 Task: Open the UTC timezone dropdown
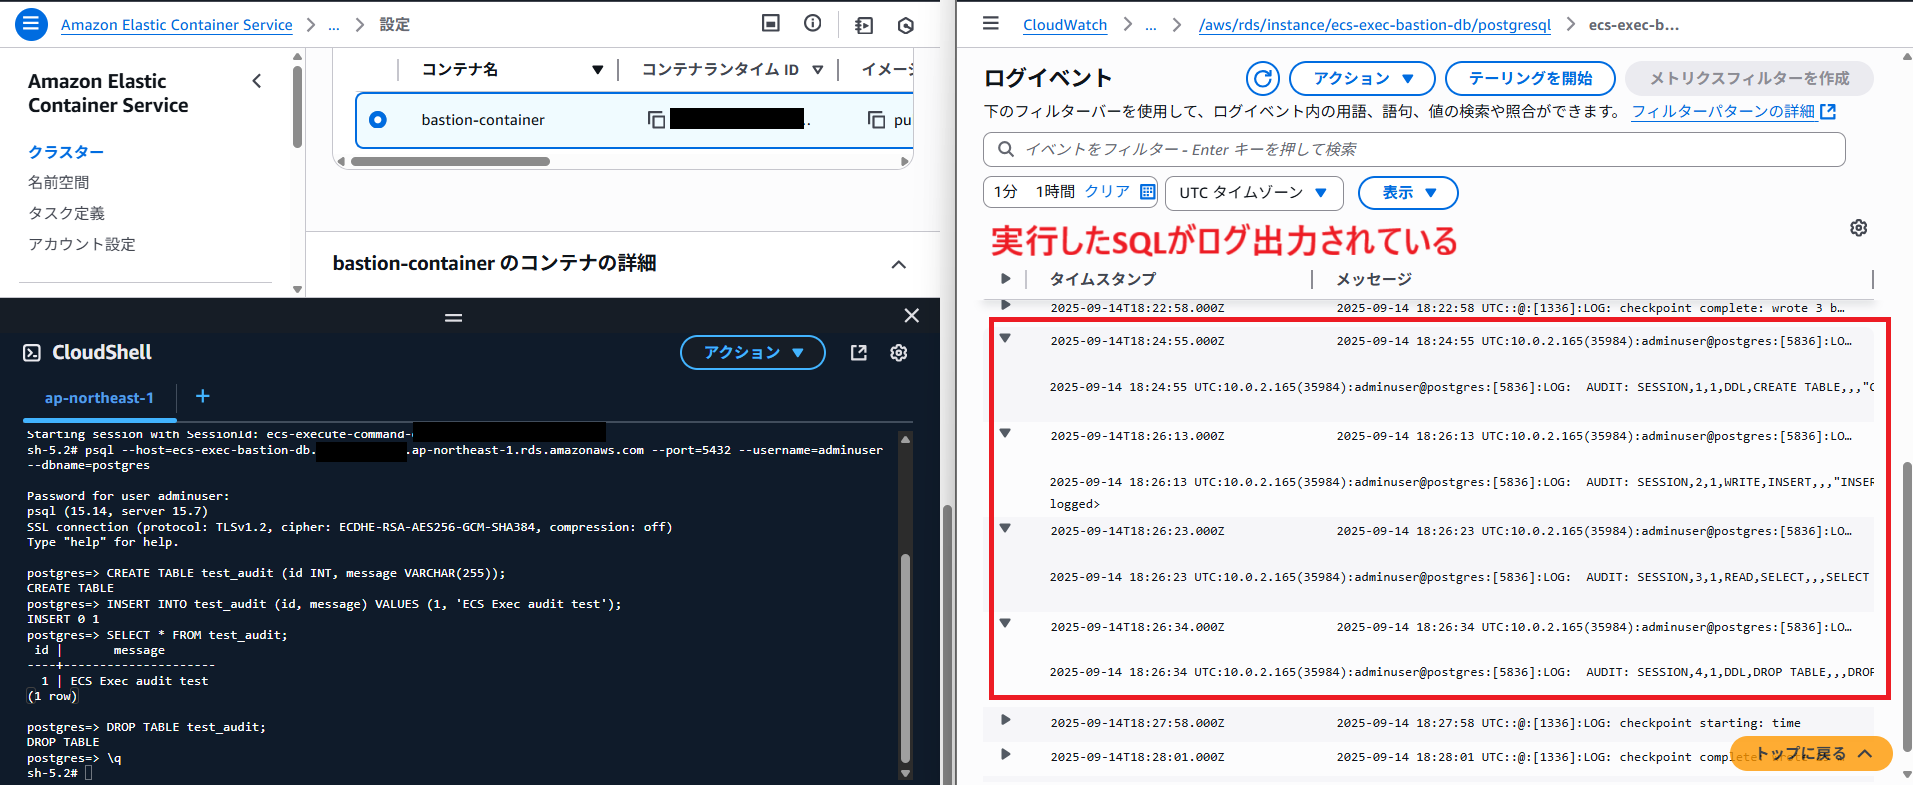(x=1253, y=193)
